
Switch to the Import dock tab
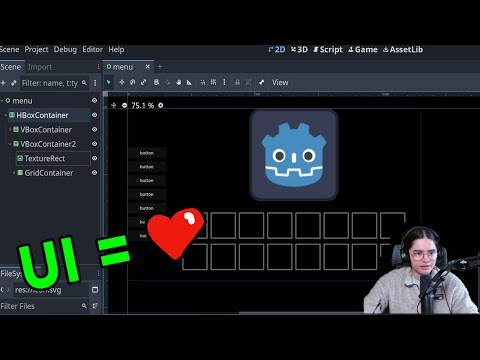(x=40, y=67)
